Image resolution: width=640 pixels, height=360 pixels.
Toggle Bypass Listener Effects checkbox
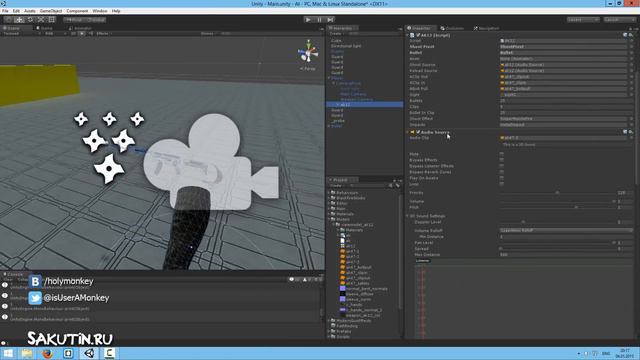coord(502,166)
